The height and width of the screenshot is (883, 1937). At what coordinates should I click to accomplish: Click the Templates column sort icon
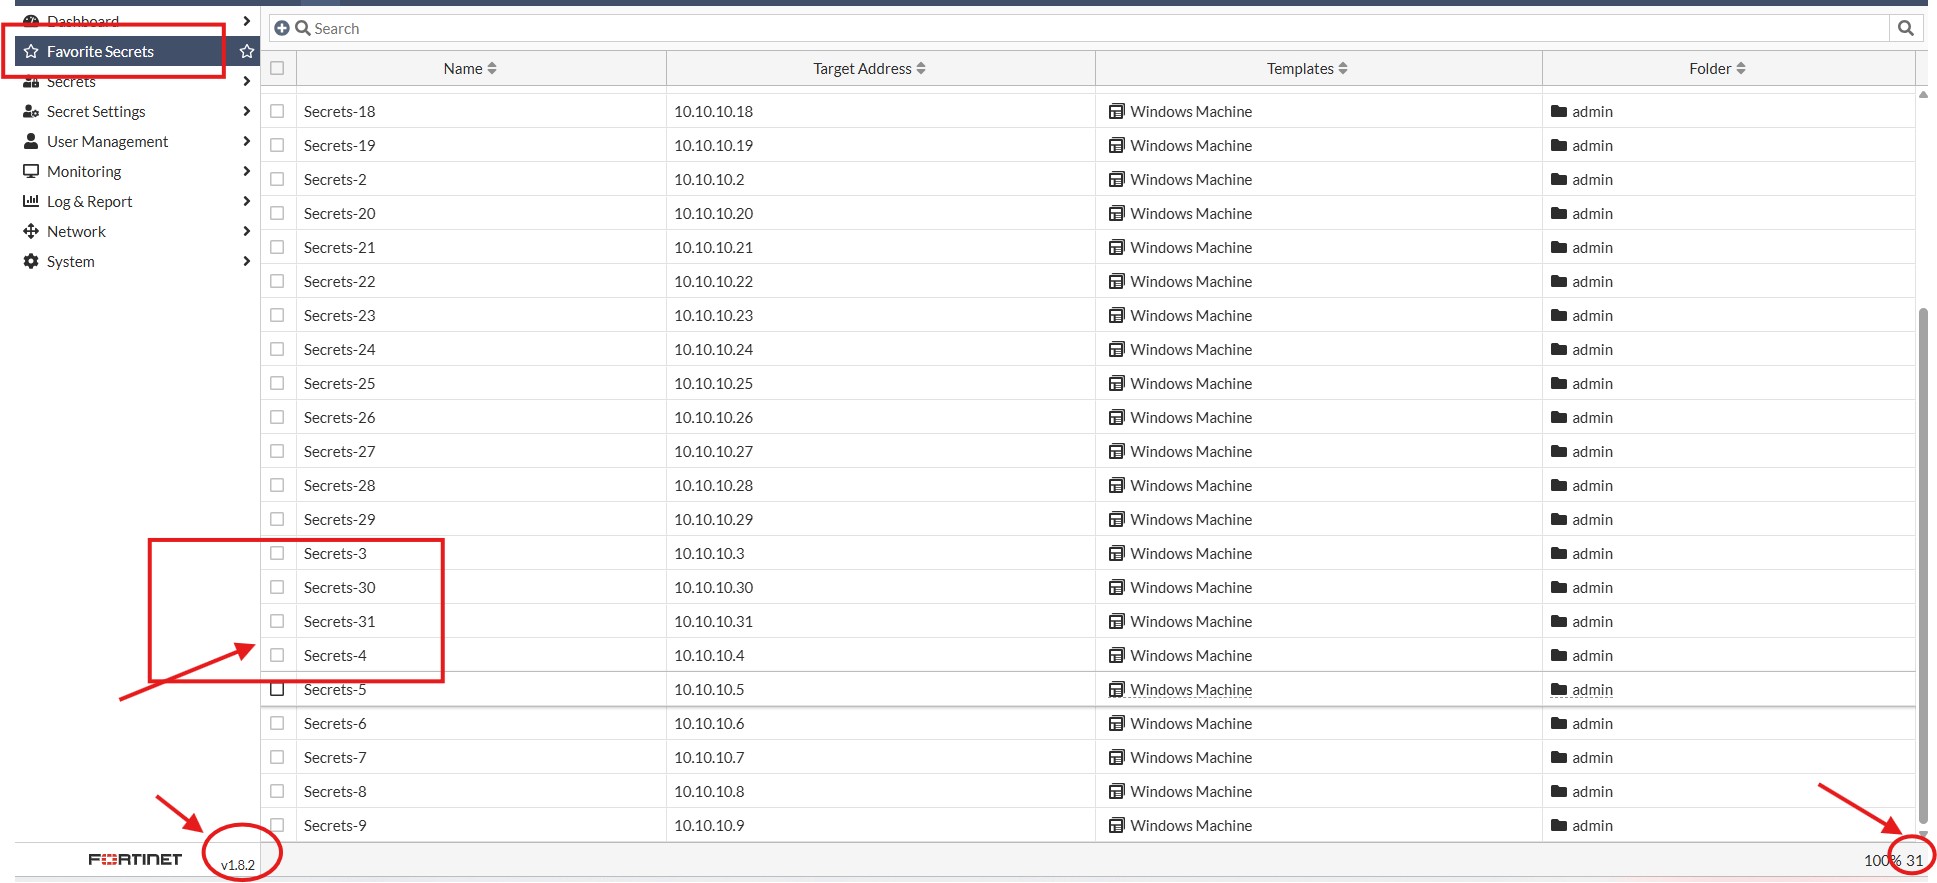[1343, 68]
